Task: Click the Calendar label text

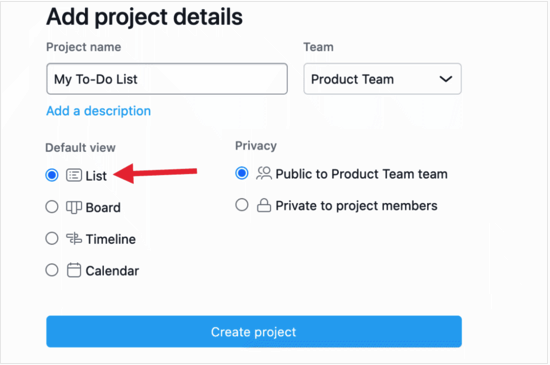Action: point(112,271)
